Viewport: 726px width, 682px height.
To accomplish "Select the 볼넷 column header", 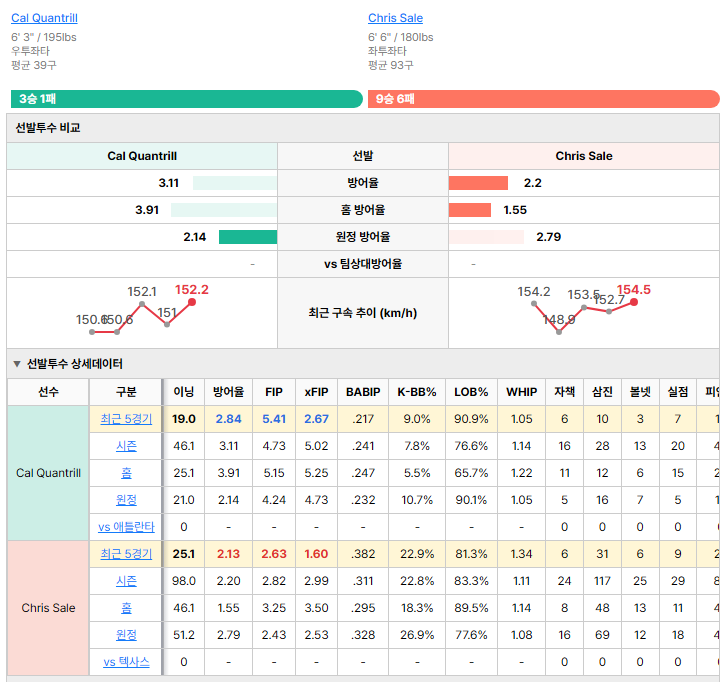I will tap(640, 392).
